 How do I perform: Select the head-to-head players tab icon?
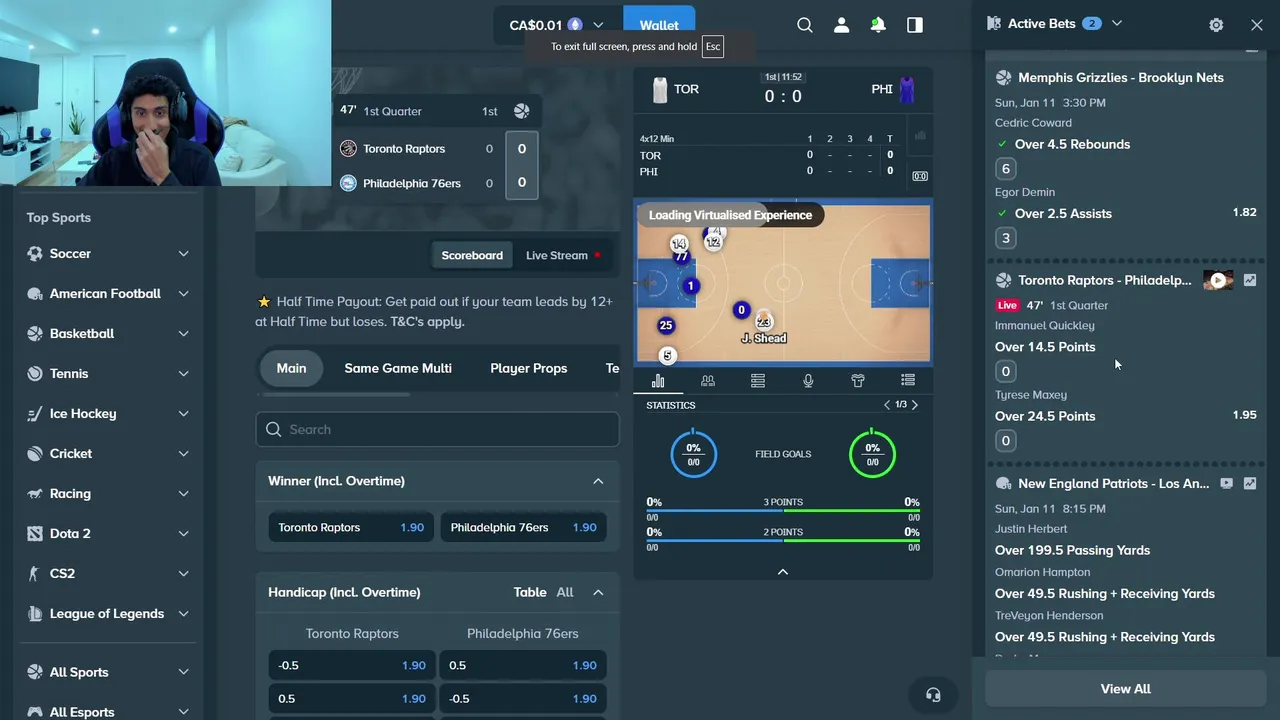(x=708, y=380)
